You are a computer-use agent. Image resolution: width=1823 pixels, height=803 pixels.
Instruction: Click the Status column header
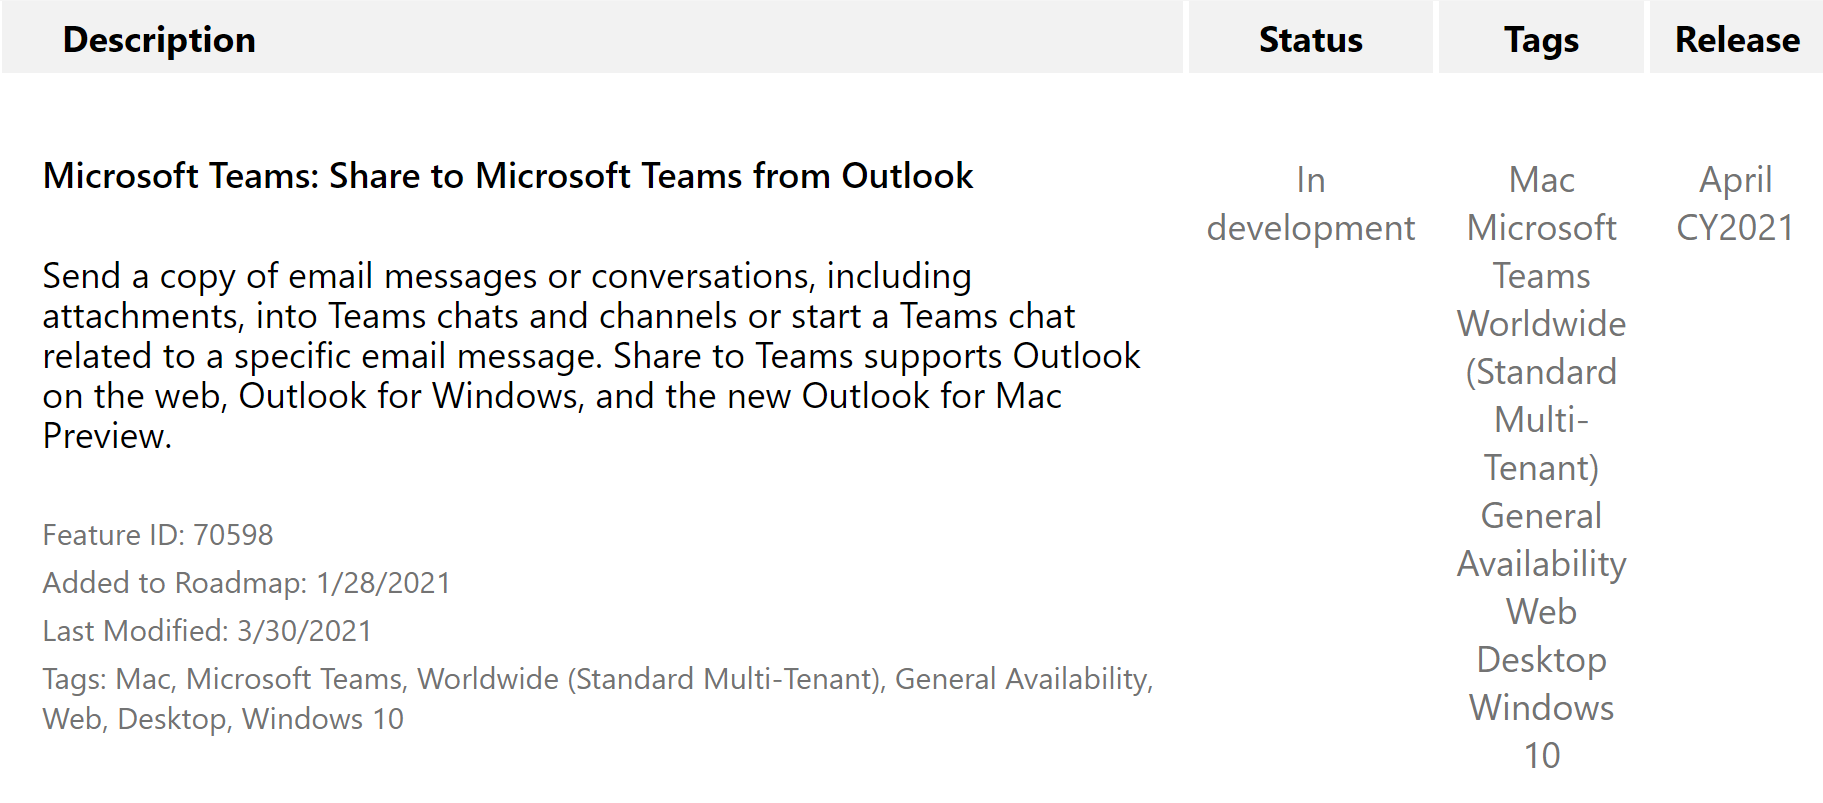coord(1310,40)
